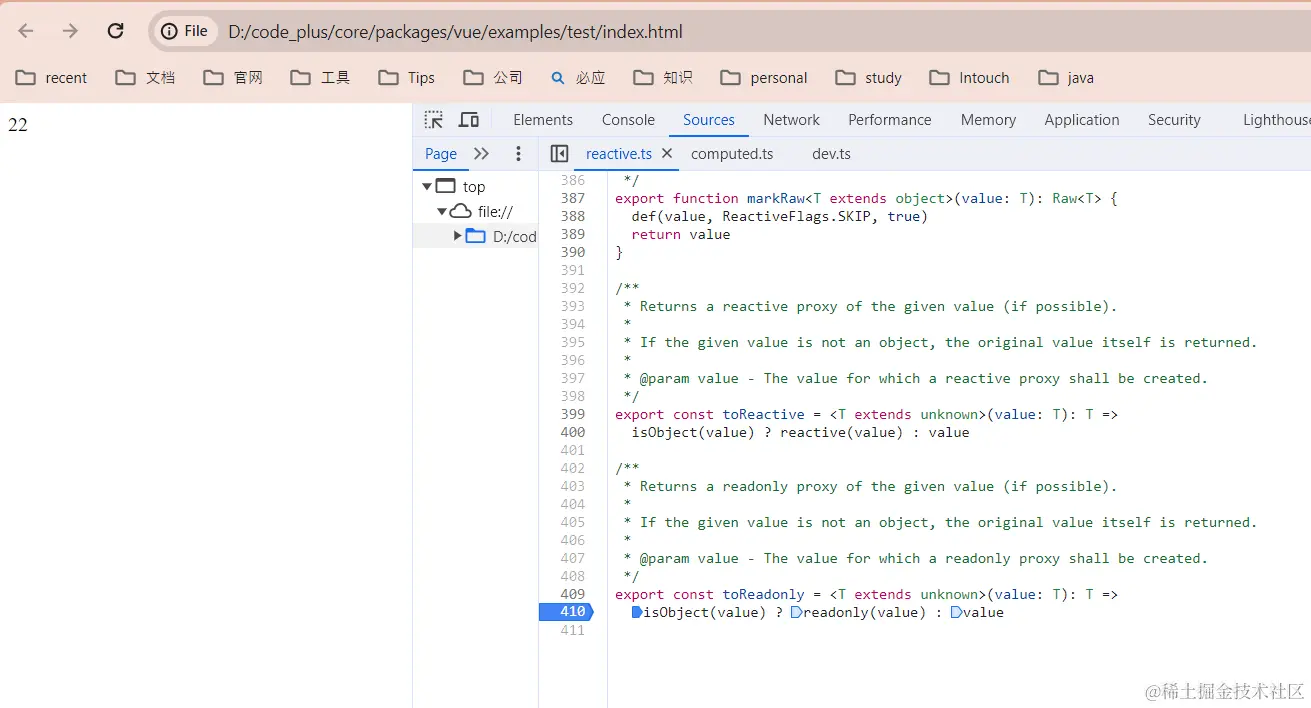Show more navigator tabs chevron
This screenshot has width=1311, height=708.
tap(481, 154)
